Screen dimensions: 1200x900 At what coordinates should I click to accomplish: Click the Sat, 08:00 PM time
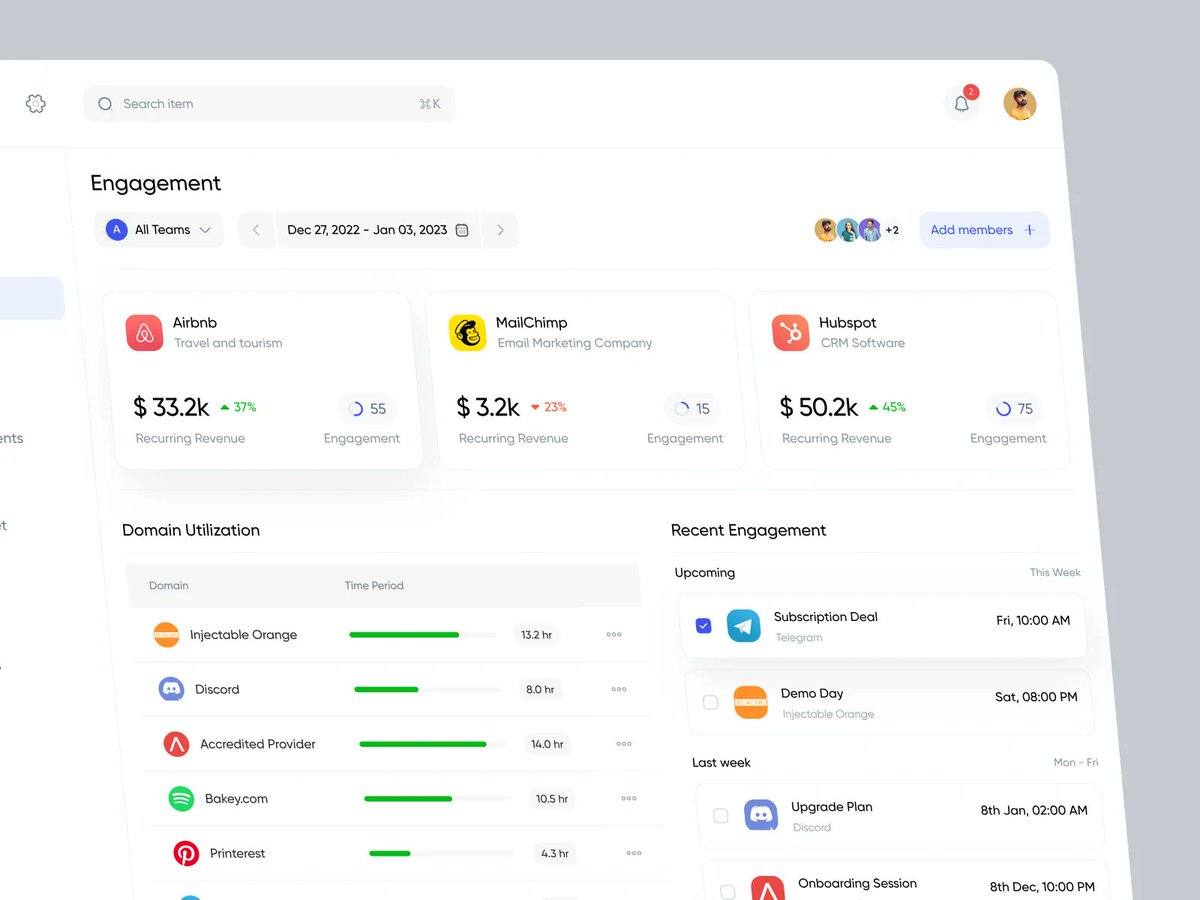[x=1036, y=697]
